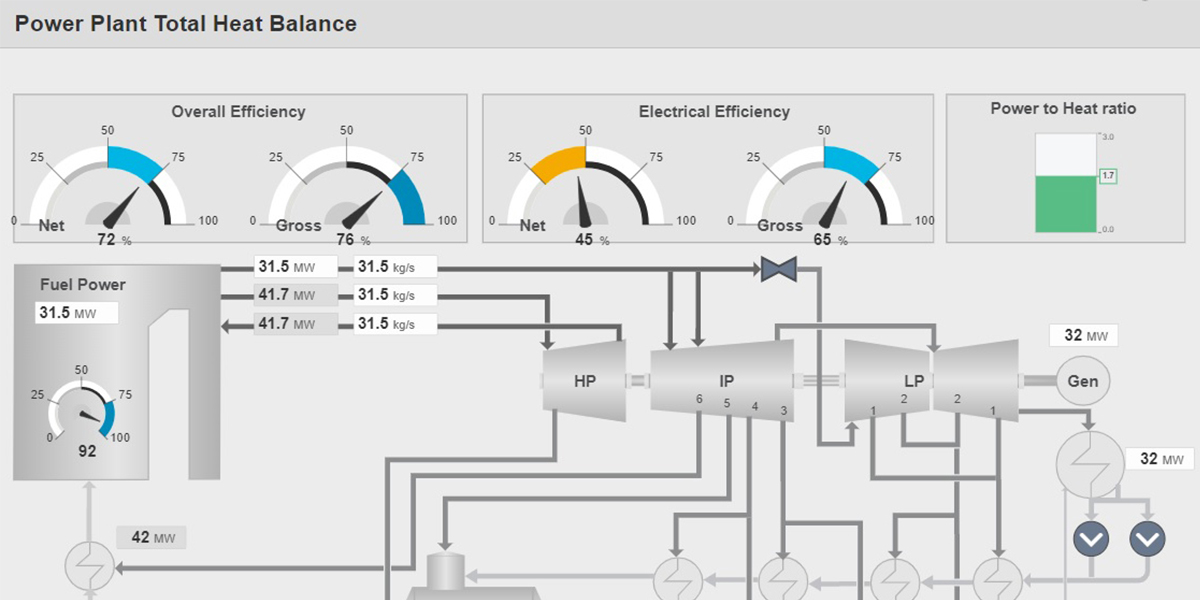Select the HP turbine symbol
The height and width of the screenshot is (600, 1200).
click(584, 381)
